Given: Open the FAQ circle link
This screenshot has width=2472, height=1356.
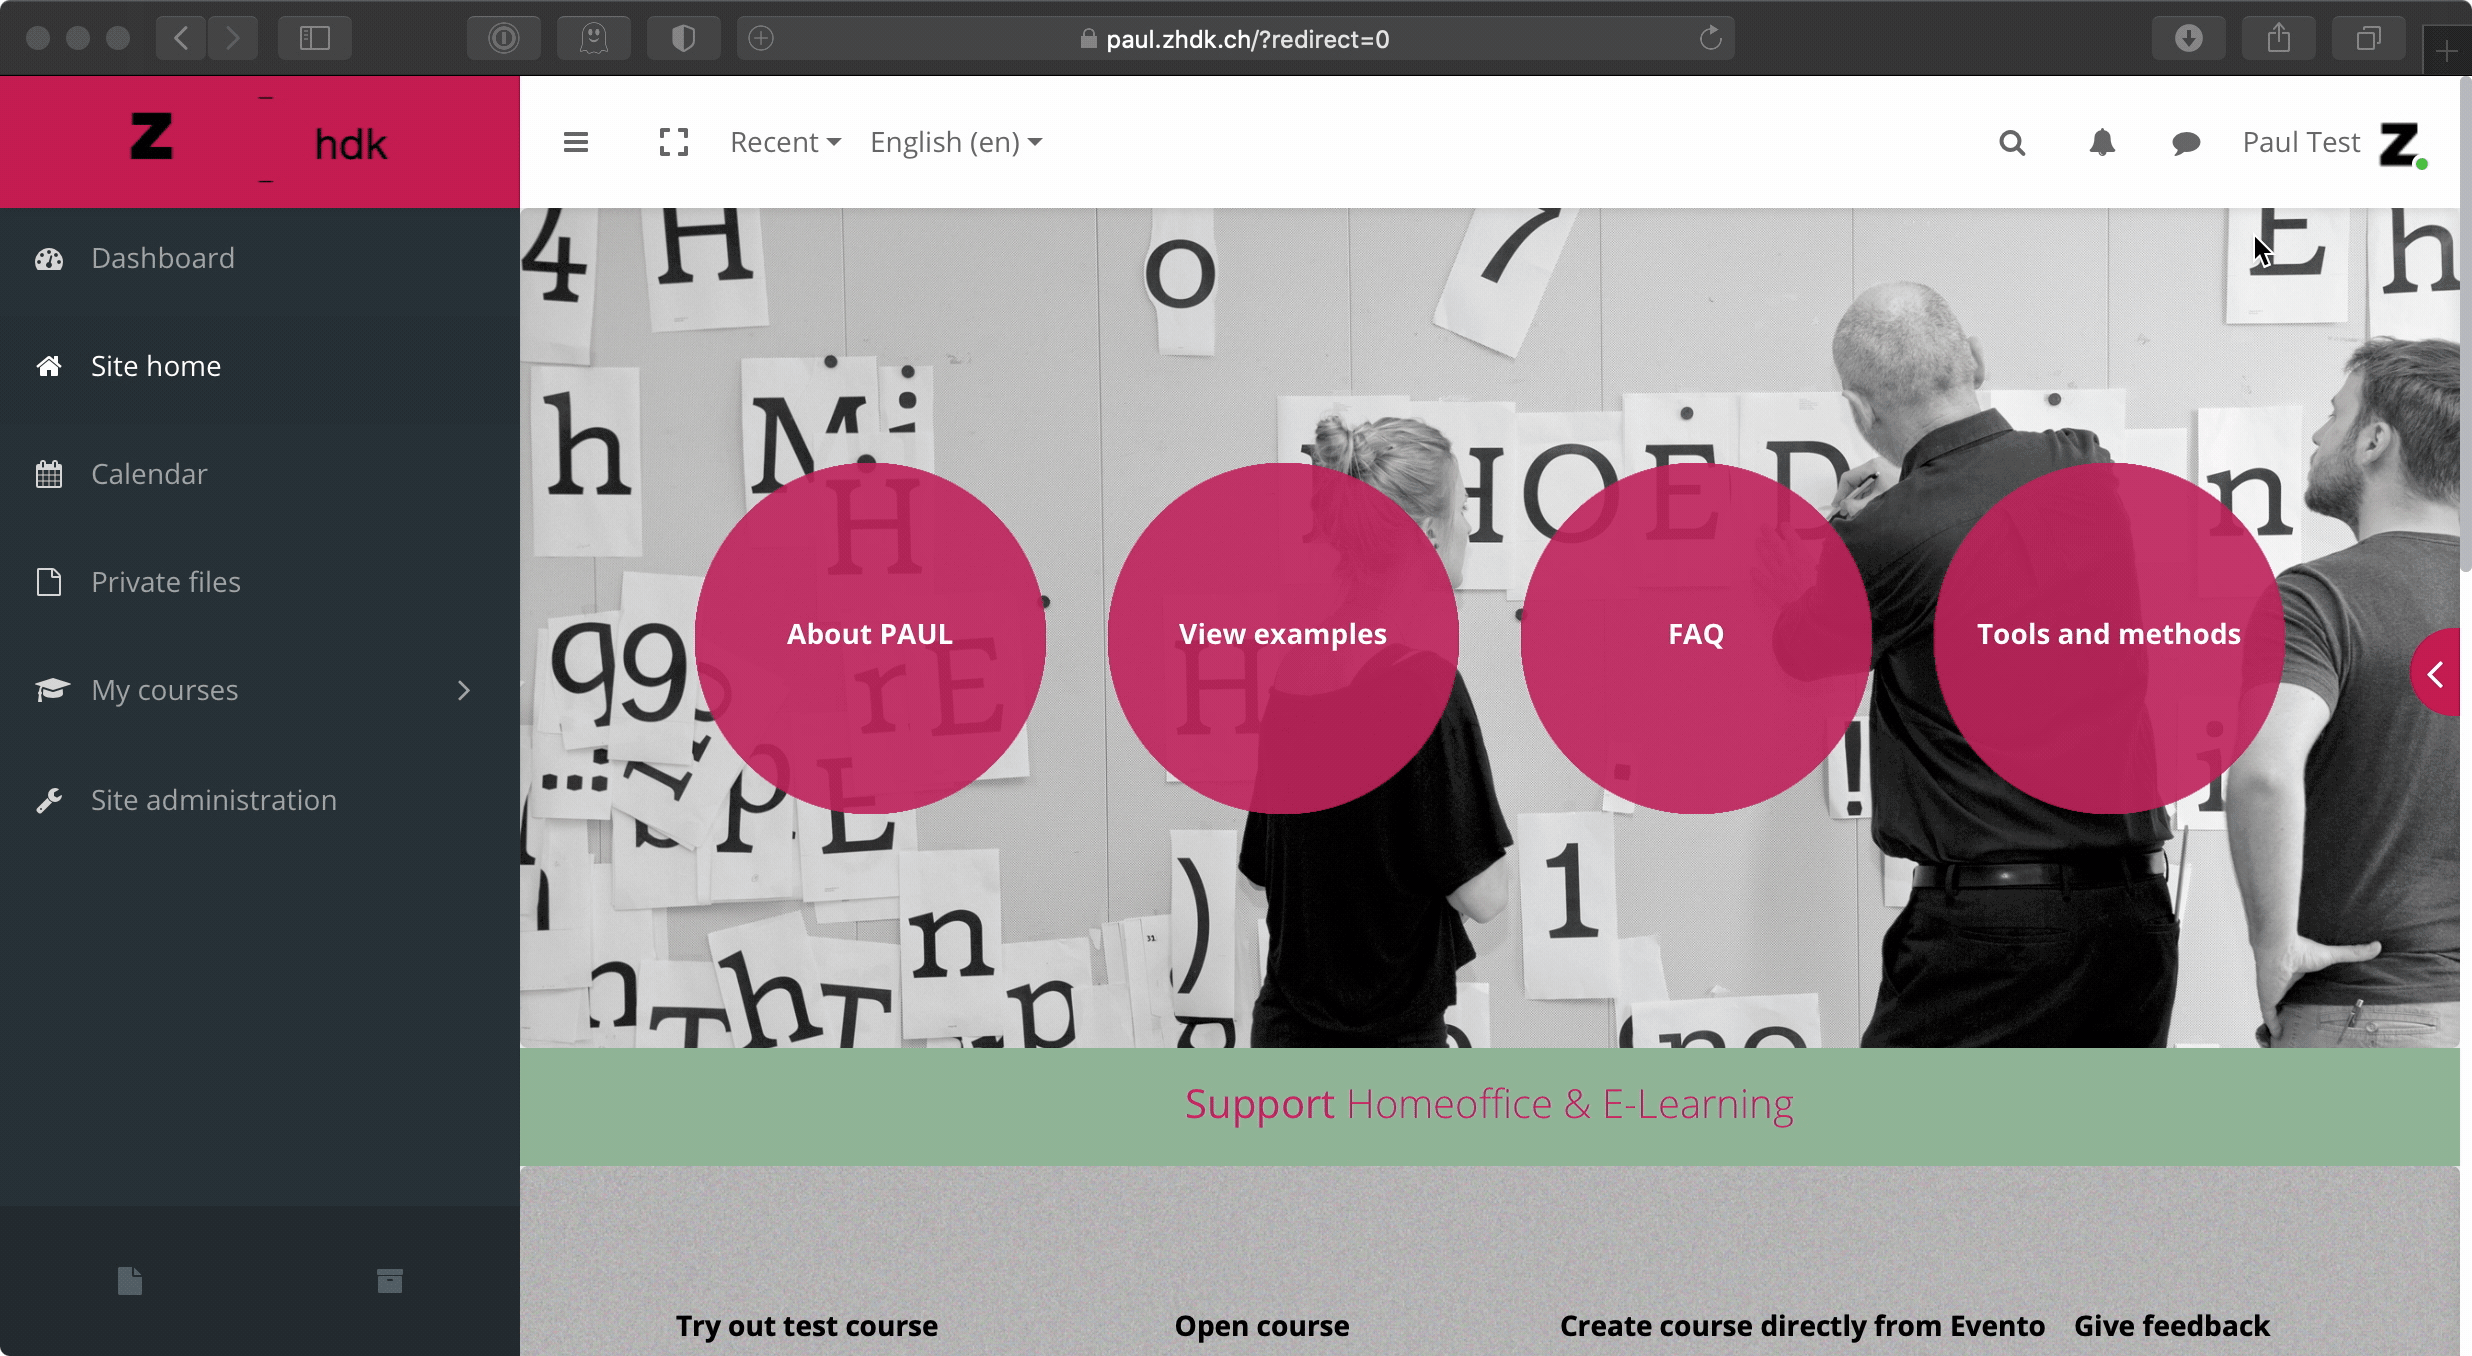Looking at the screenshot, I should click(x=1695, y=636).
